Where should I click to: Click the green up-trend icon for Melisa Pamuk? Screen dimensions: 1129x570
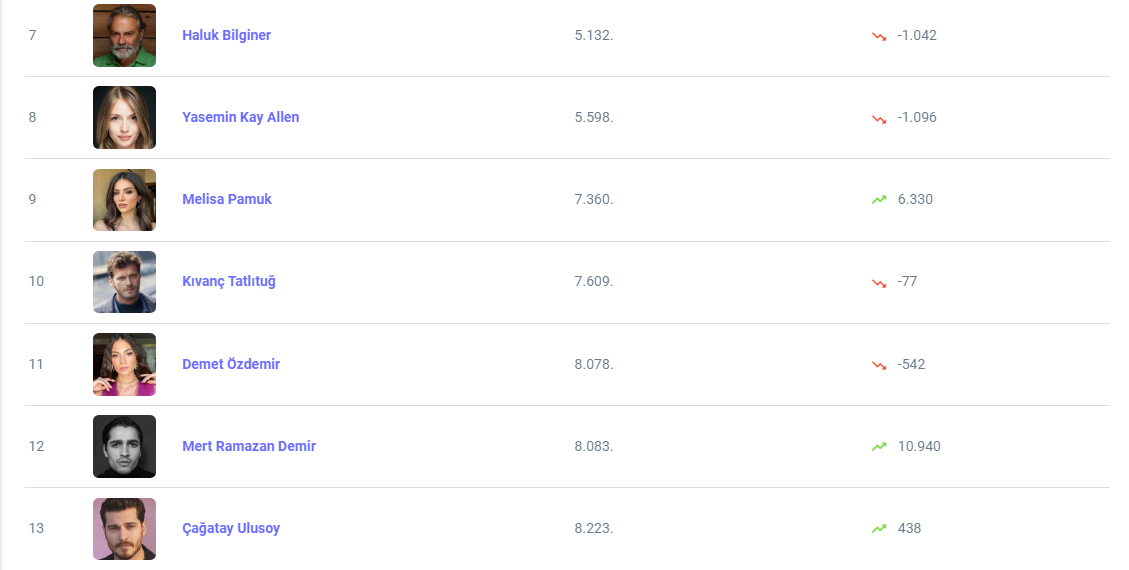[879, 200]
